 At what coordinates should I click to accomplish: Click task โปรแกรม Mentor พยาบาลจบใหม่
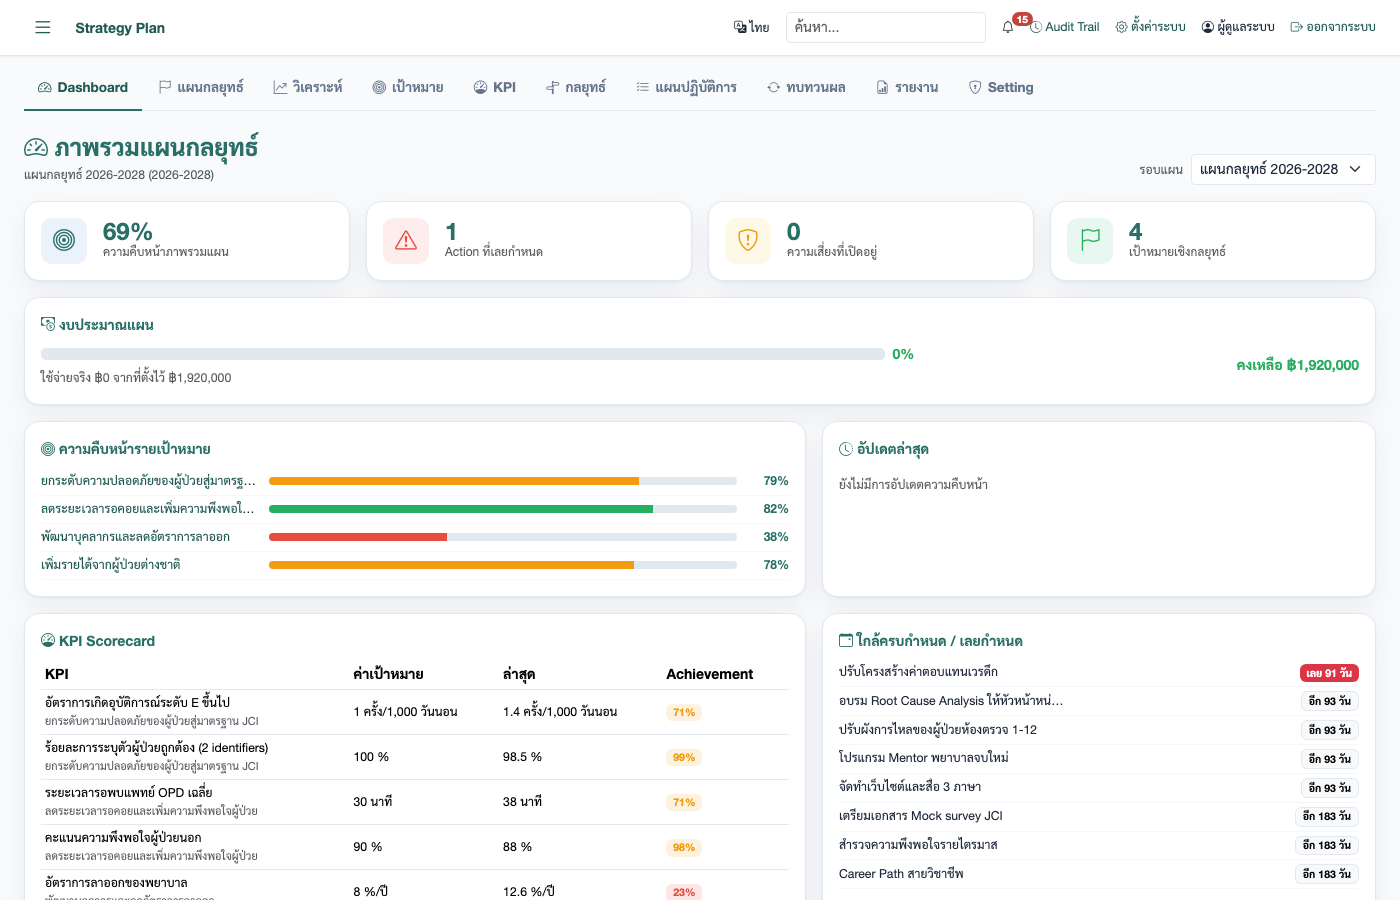point(924,758)
